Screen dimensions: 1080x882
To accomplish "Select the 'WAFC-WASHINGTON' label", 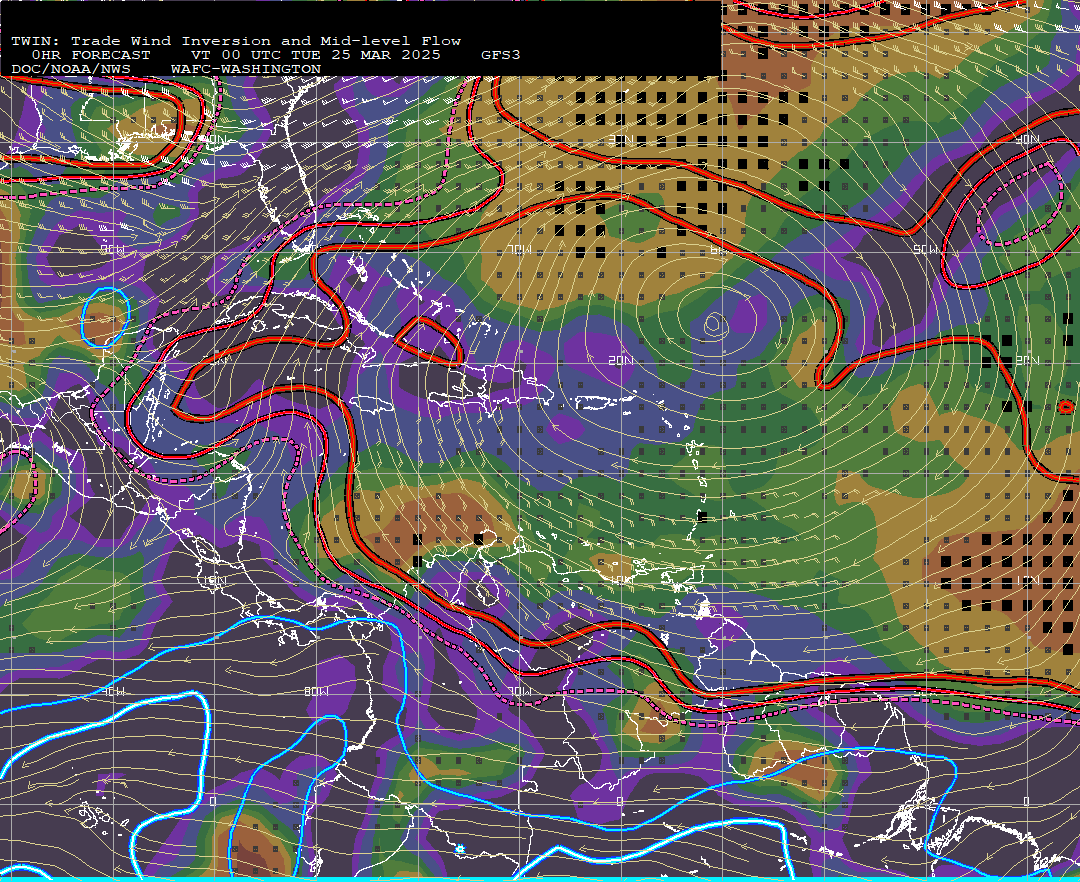I will tap(246, 69).
